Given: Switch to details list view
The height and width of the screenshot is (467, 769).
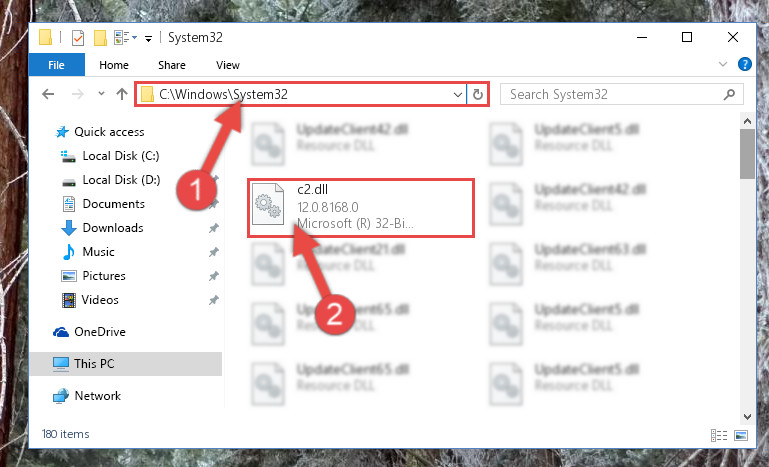Looking at the screenshot, I should (x=718, y=435).
